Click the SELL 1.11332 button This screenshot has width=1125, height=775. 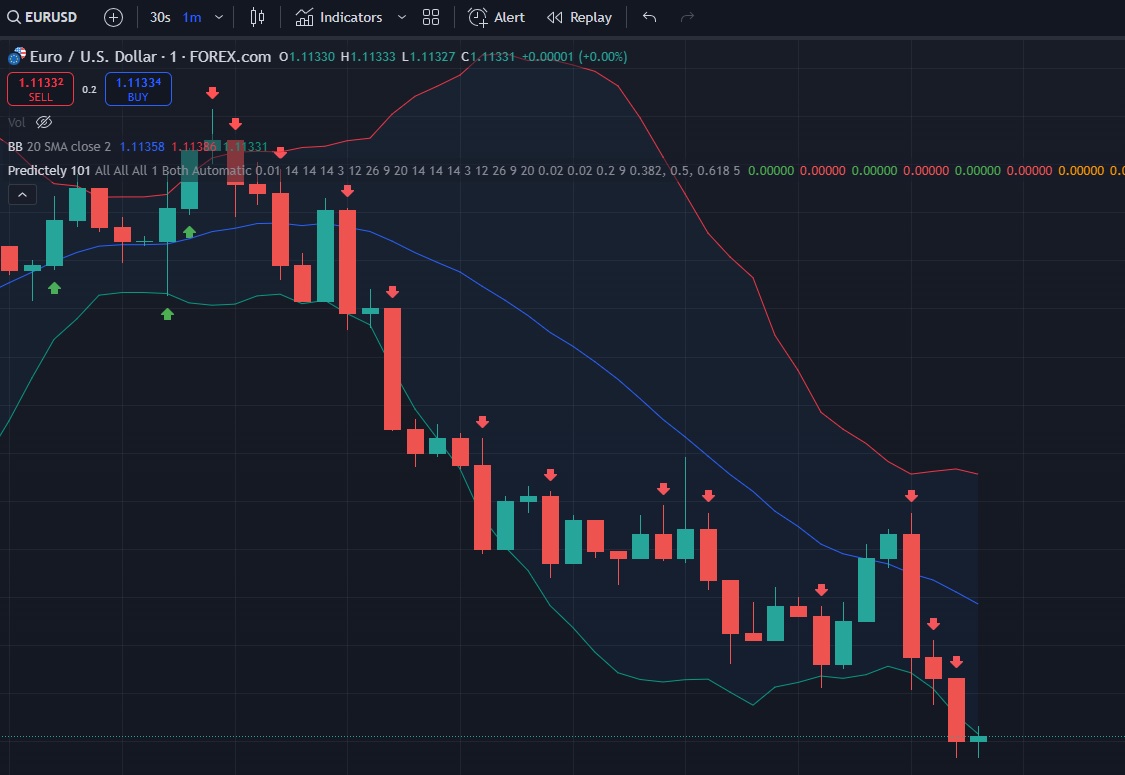pos(40,89)
